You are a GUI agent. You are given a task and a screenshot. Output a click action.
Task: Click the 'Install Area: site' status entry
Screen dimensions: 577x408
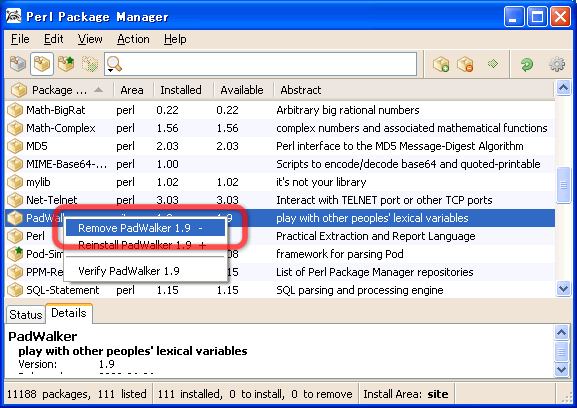pyautogui.click(x=406, y=394)
